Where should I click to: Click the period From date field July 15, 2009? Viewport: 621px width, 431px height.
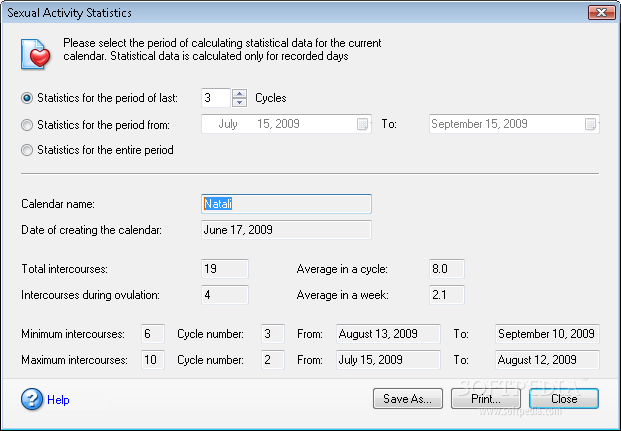(286, 124)
